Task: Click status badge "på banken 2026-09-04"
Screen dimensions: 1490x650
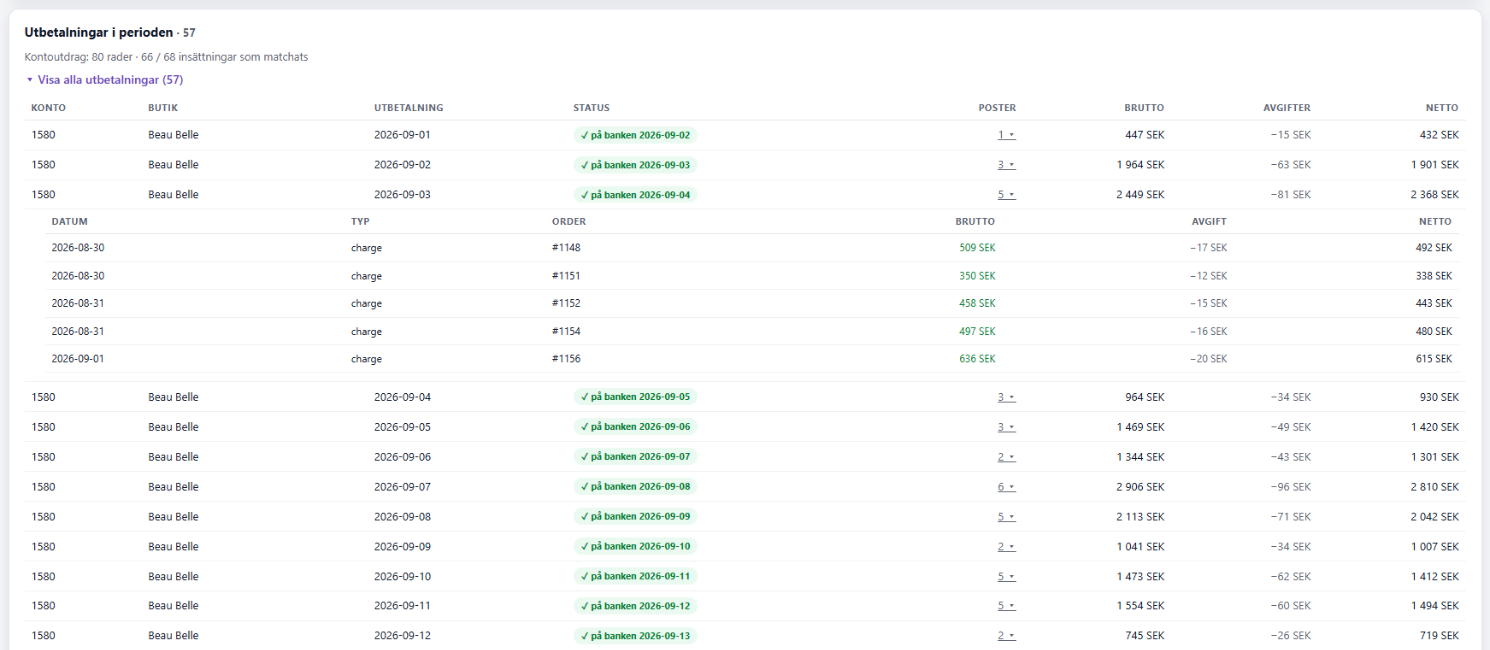Action: point(635,195)
